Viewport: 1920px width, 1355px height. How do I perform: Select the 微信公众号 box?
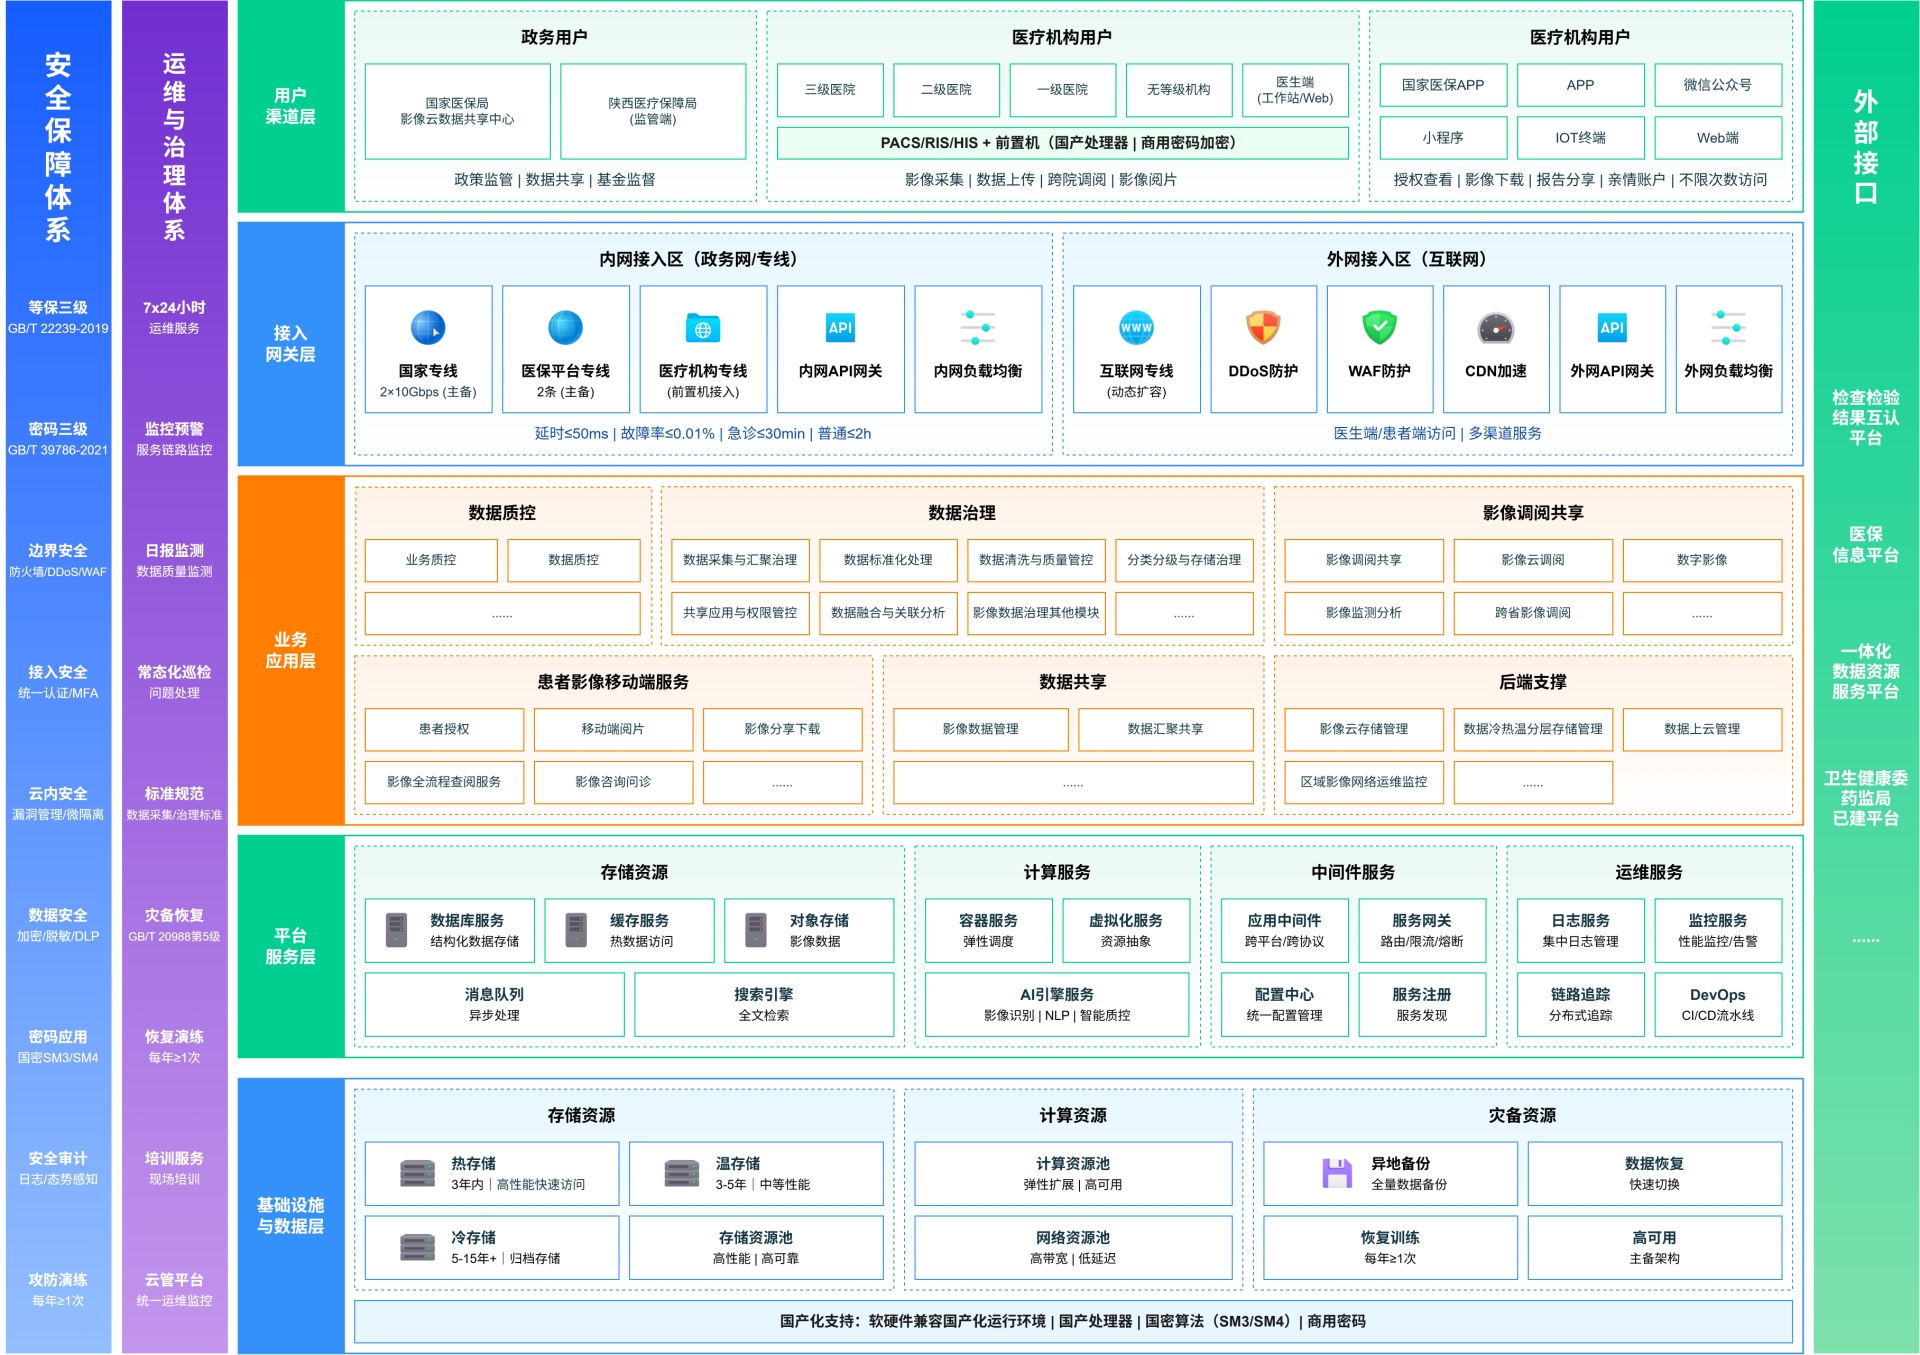click(1717, 85)
